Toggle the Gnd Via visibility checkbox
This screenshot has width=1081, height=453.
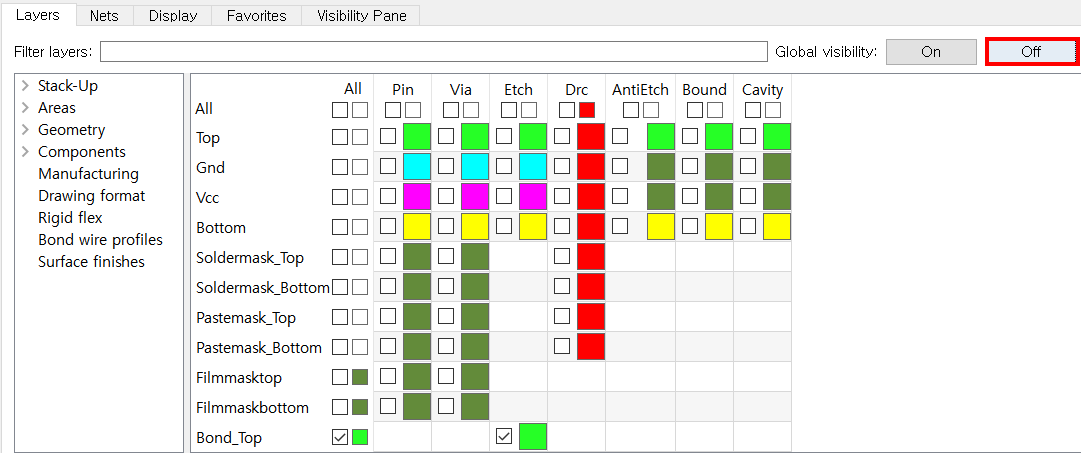point(446,166)
